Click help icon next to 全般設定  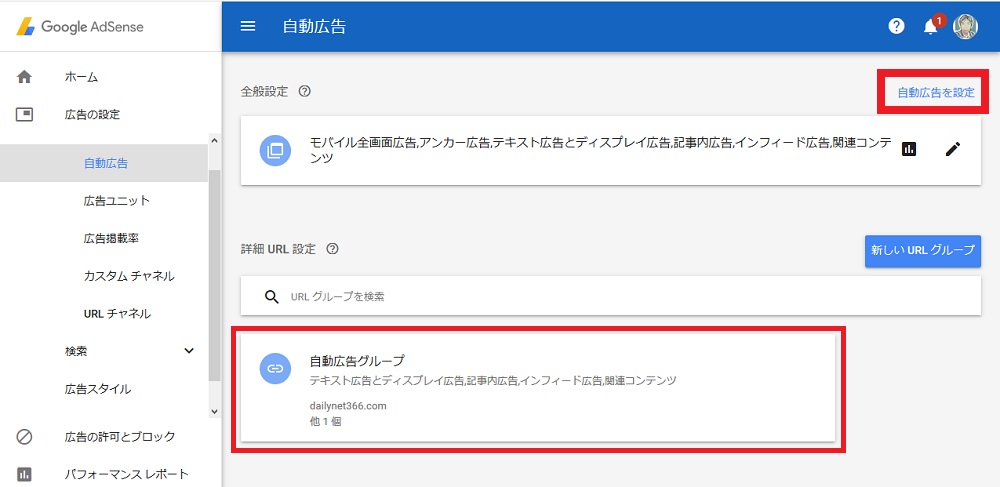pos(305,91)
